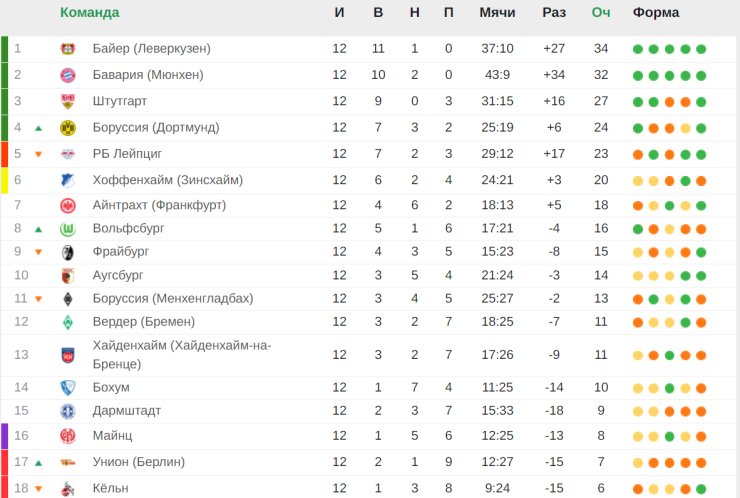
Task: Open the Stuttgart team logo
Action: coord(68,101)
